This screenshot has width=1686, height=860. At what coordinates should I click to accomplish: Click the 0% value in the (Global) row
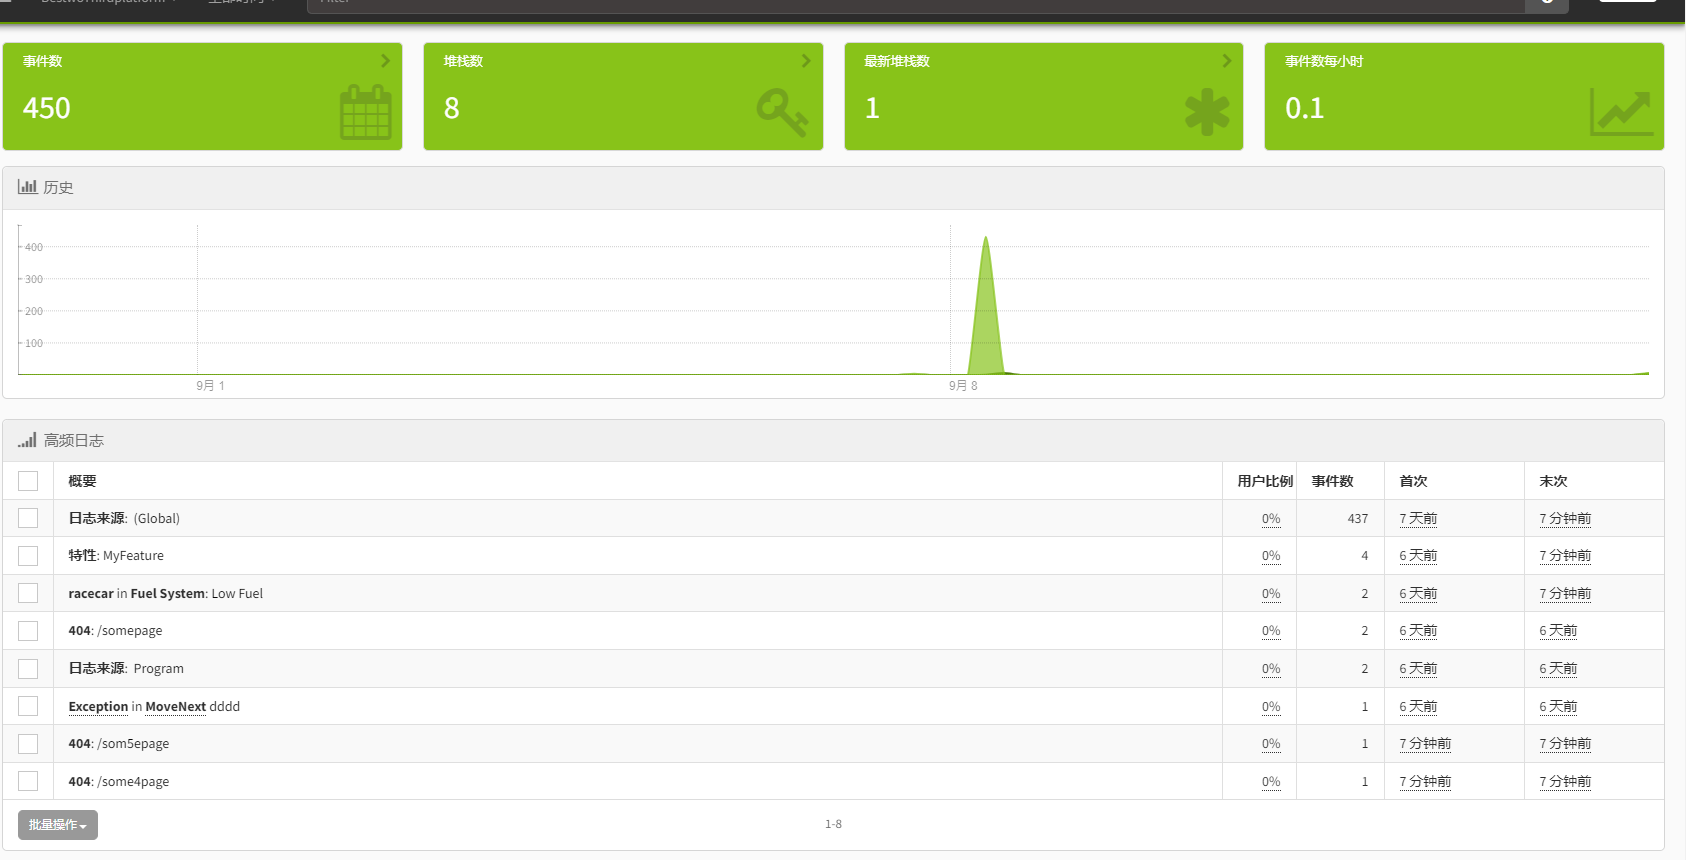(x=1271, y=518)
